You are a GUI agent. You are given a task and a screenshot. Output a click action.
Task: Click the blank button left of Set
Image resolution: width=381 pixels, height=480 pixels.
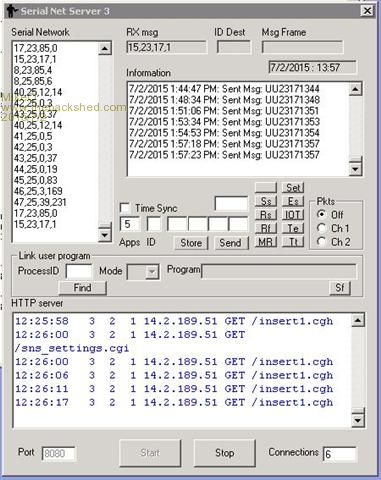click(x=266, y=188)
